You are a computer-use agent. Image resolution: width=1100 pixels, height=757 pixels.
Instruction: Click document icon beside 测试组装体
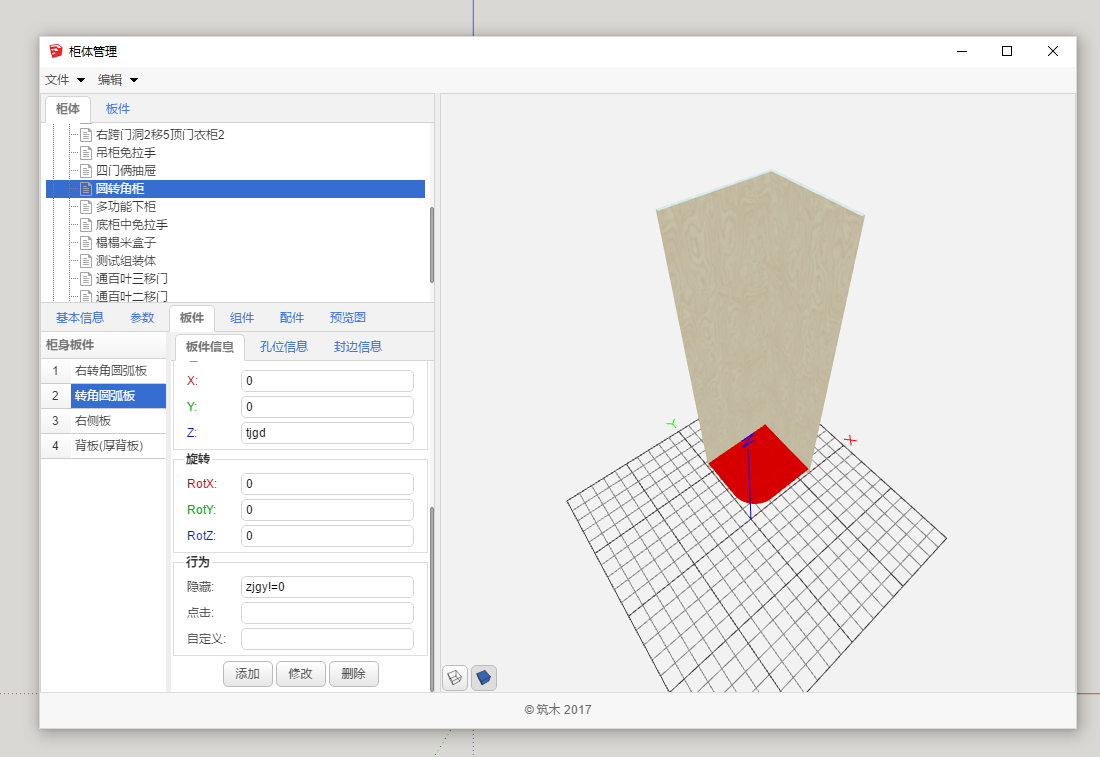pos(86,261)
